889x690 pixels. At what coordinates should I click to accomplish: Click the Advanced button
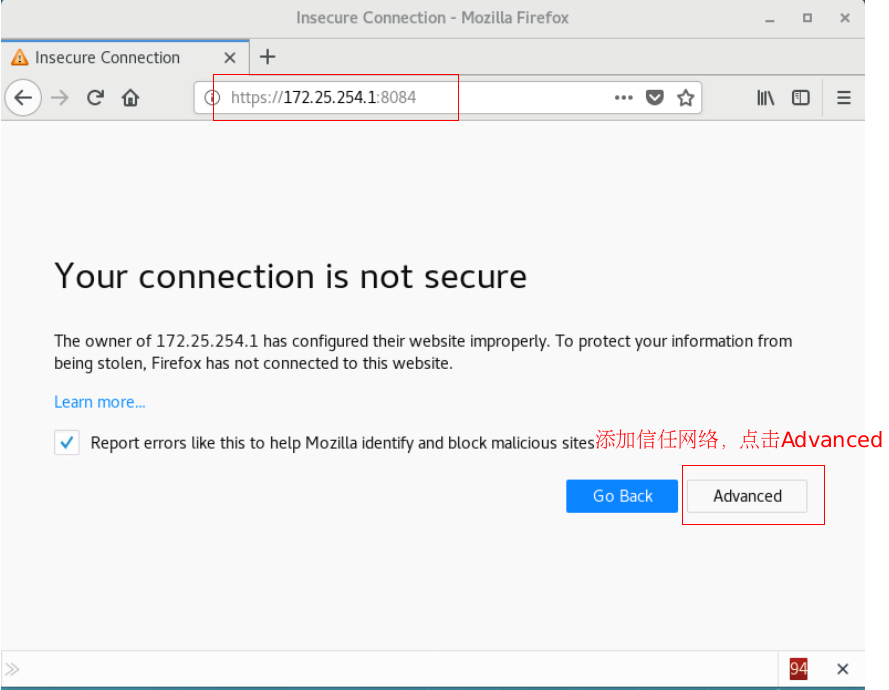click(747, 496)
